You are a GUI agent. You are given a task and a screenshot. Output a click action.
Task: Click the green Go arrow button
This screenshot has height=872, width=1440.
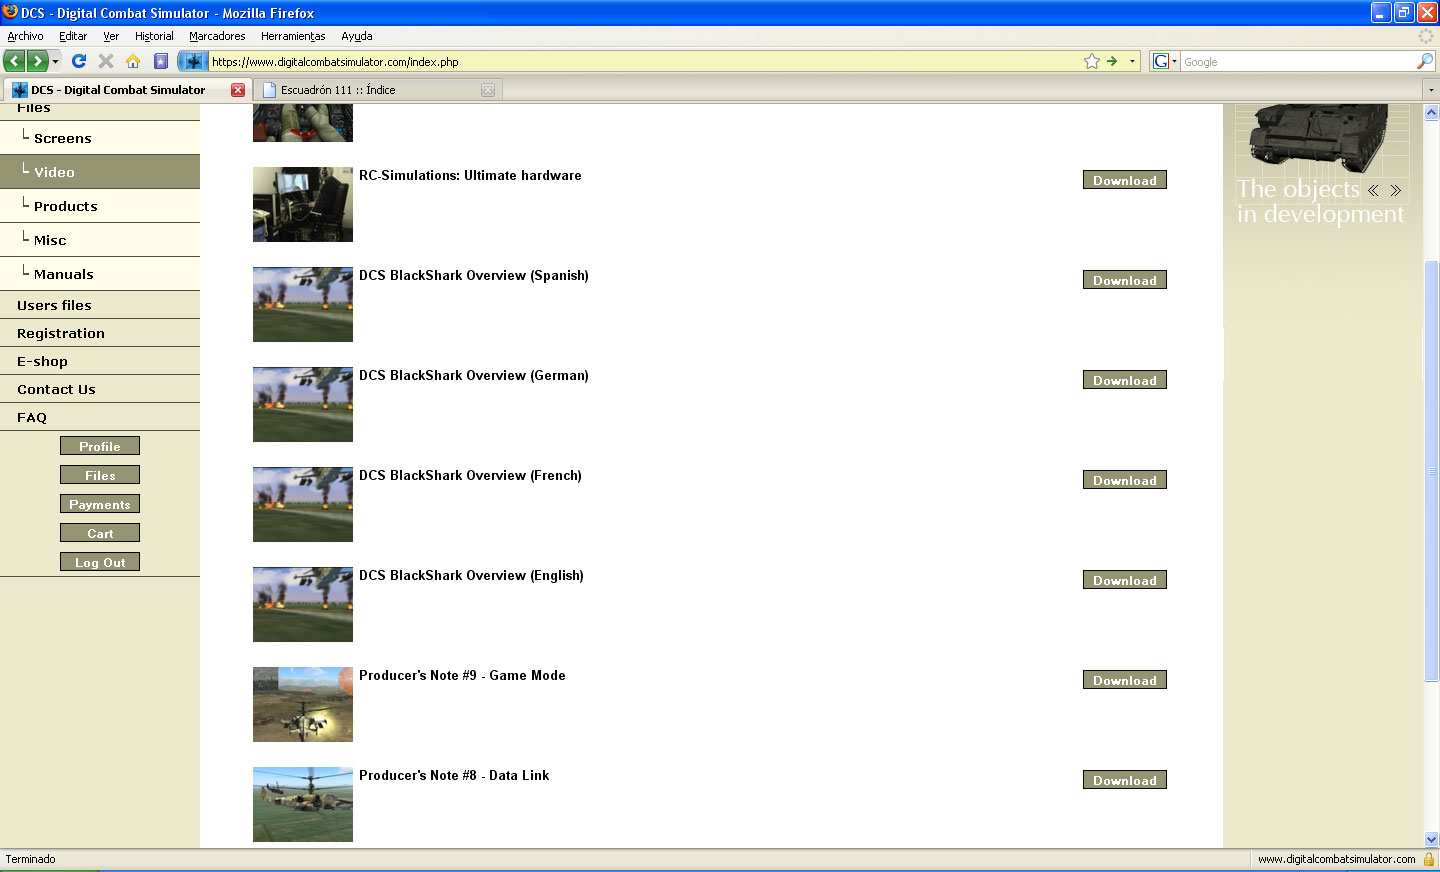pyautogui.click(x=1112, y=61)
